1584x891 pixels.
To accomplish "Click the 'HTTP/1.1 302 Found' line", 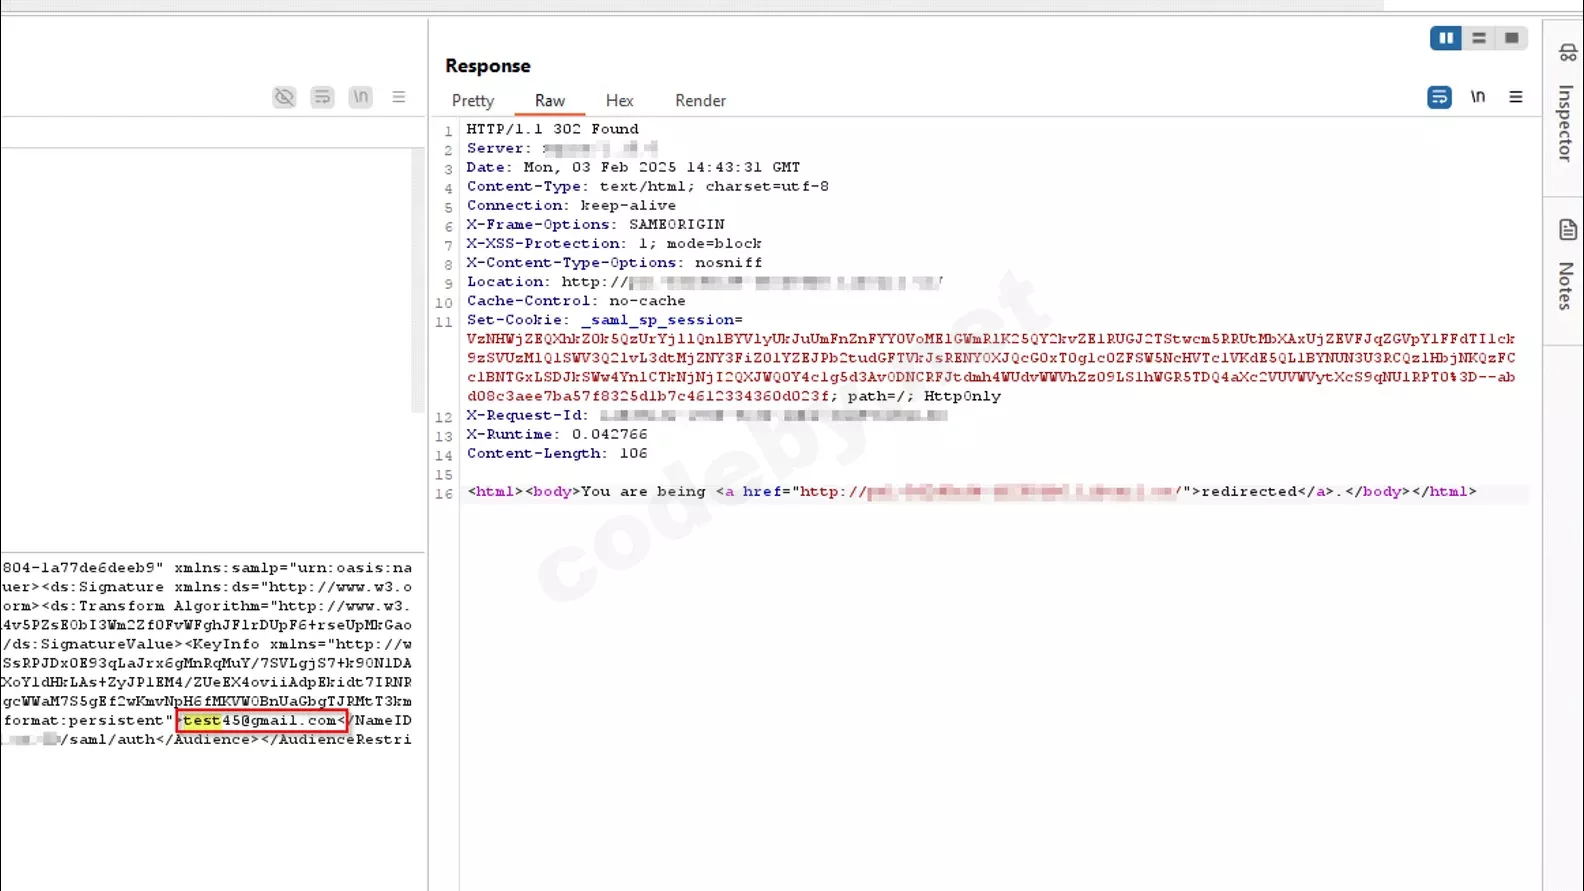I will (552, 129).
